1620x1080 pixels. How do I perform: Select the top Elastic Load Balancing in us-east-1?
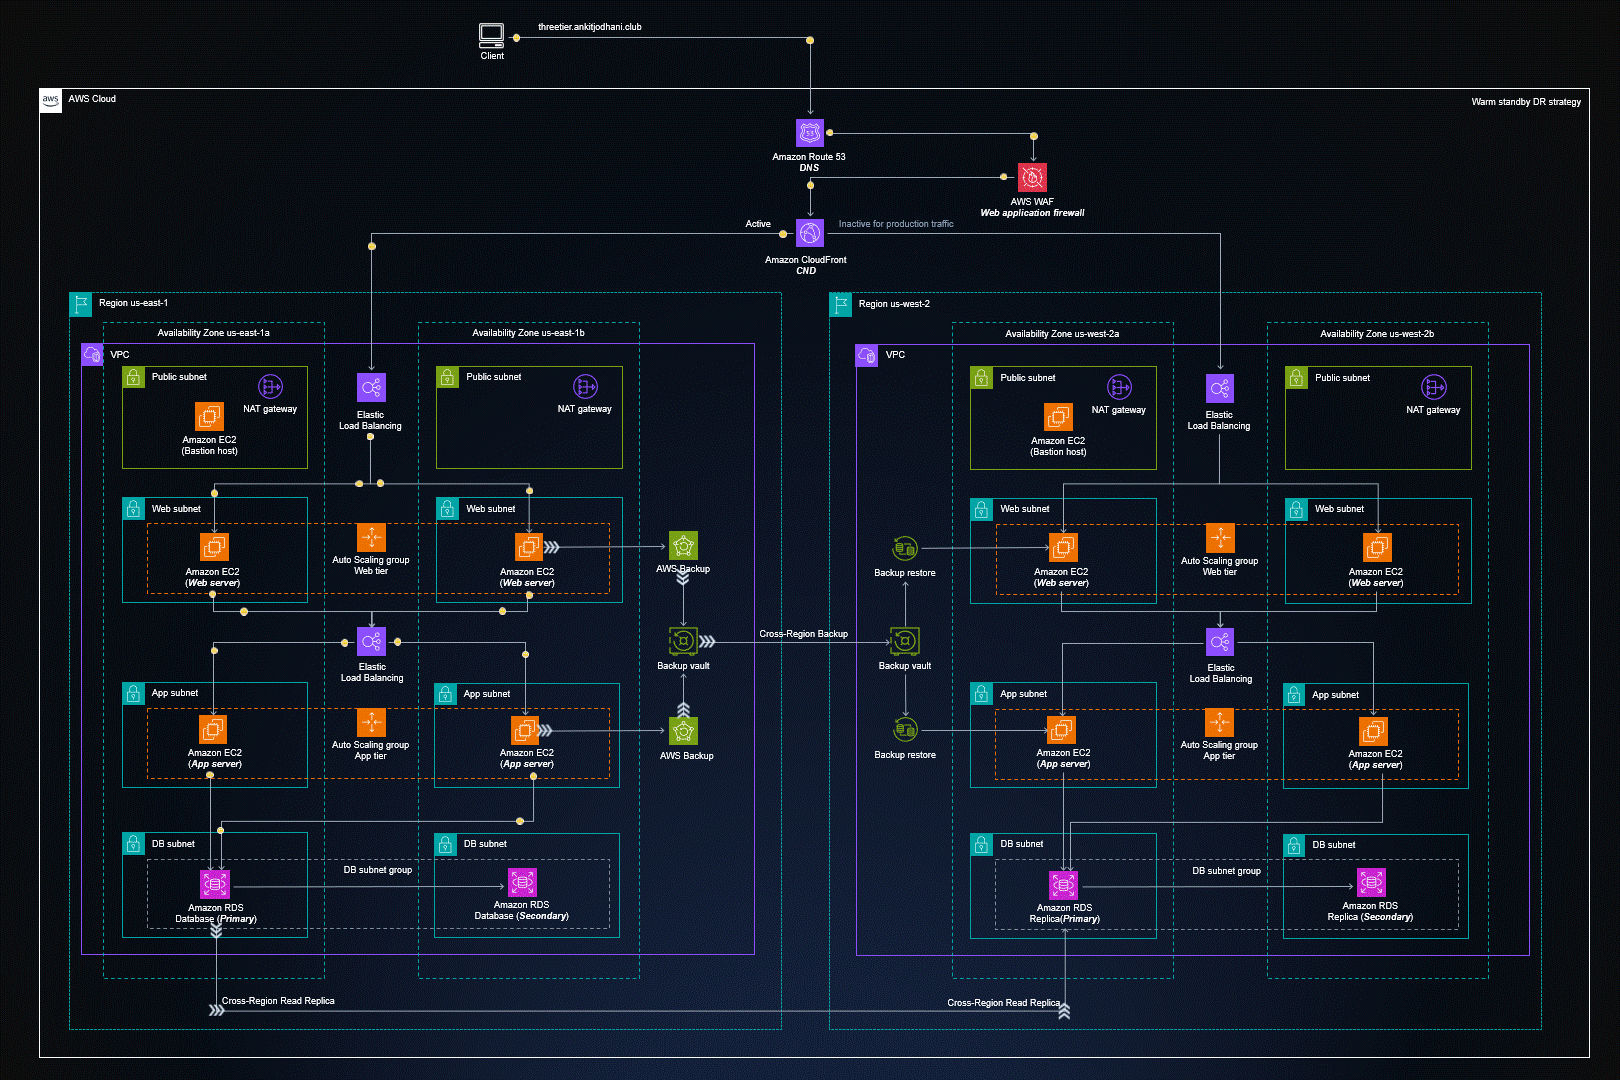tap(371, 388)
